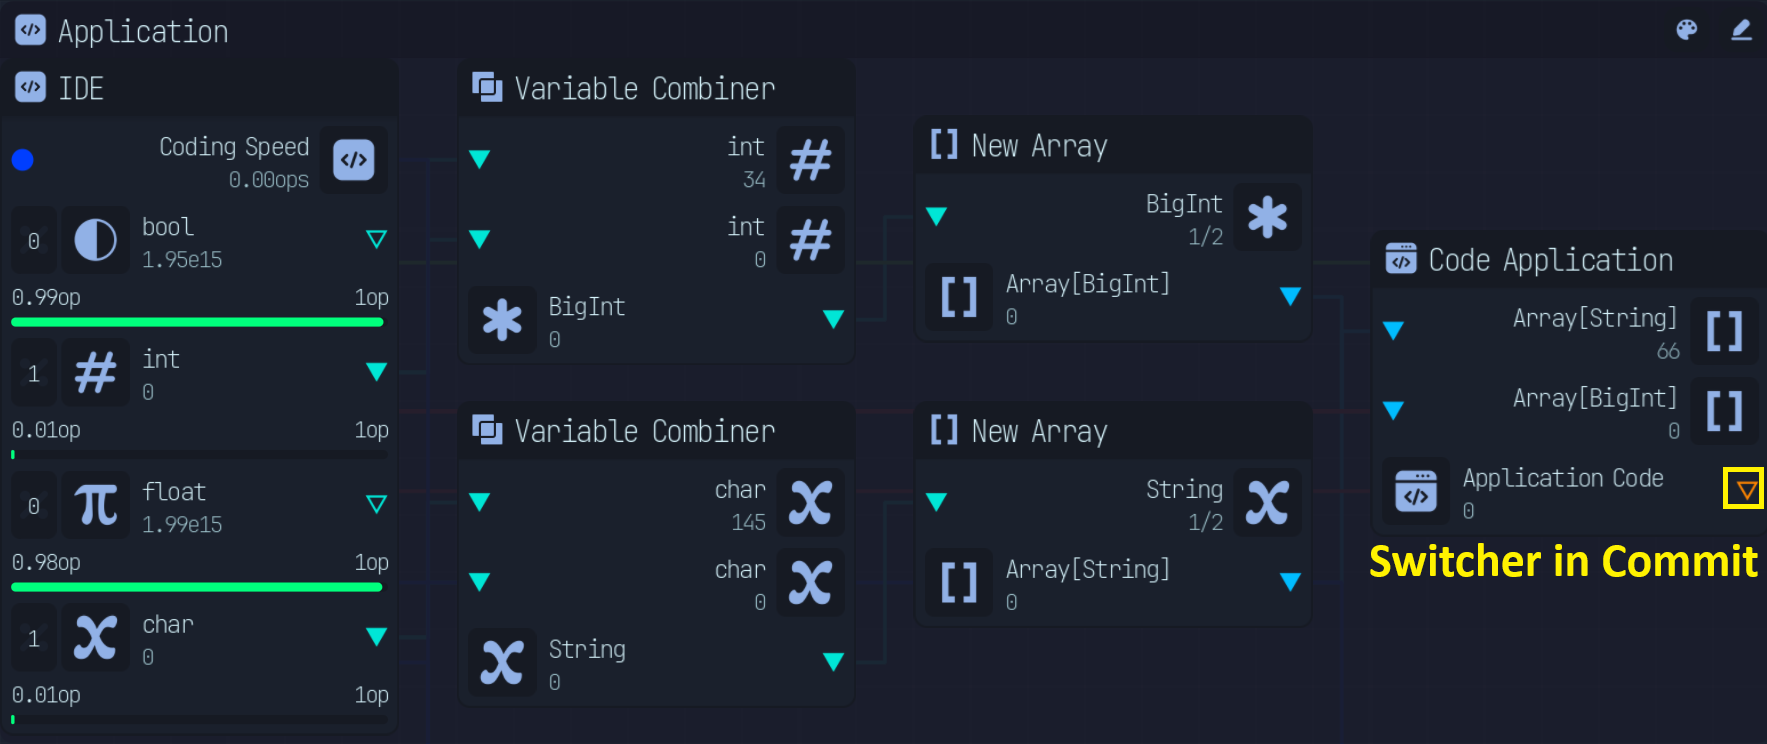Click the char counter value button
This screenshot has width=1767, height=744.
[x=34, y=638]
